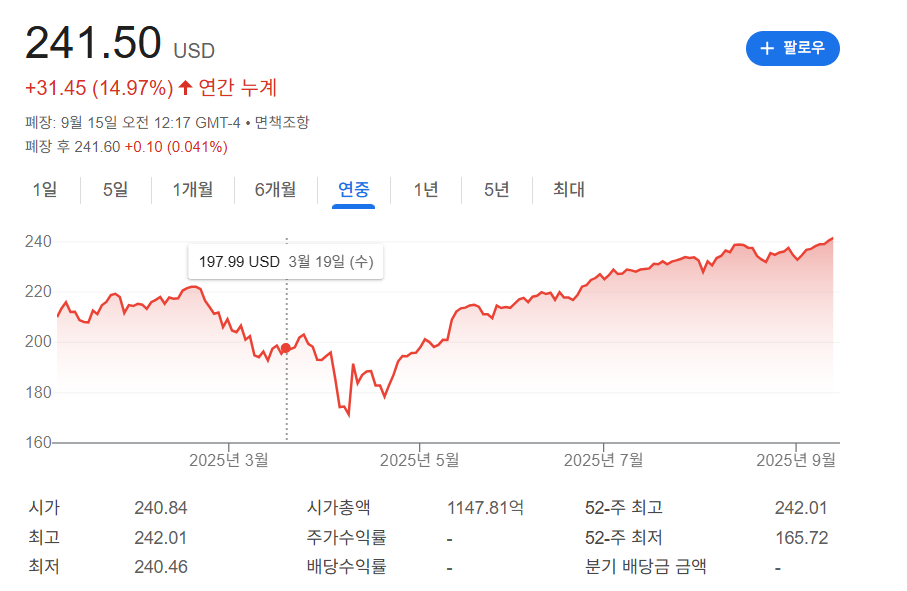
Task: Click the red upward arrow next to 연간 누계
Action: [183, 88]
